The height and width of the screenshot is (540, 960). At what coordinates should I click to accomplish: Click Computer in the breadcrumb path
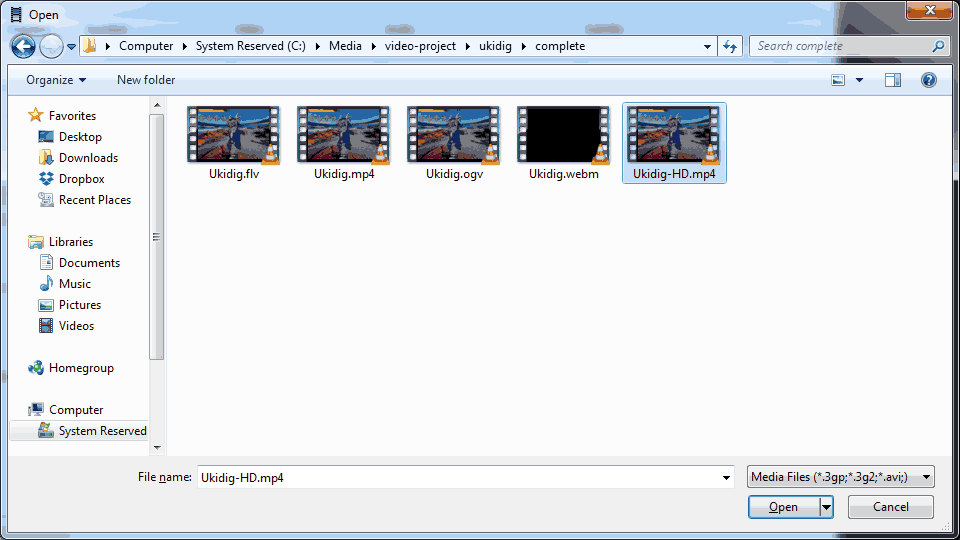tap(146, 46)
